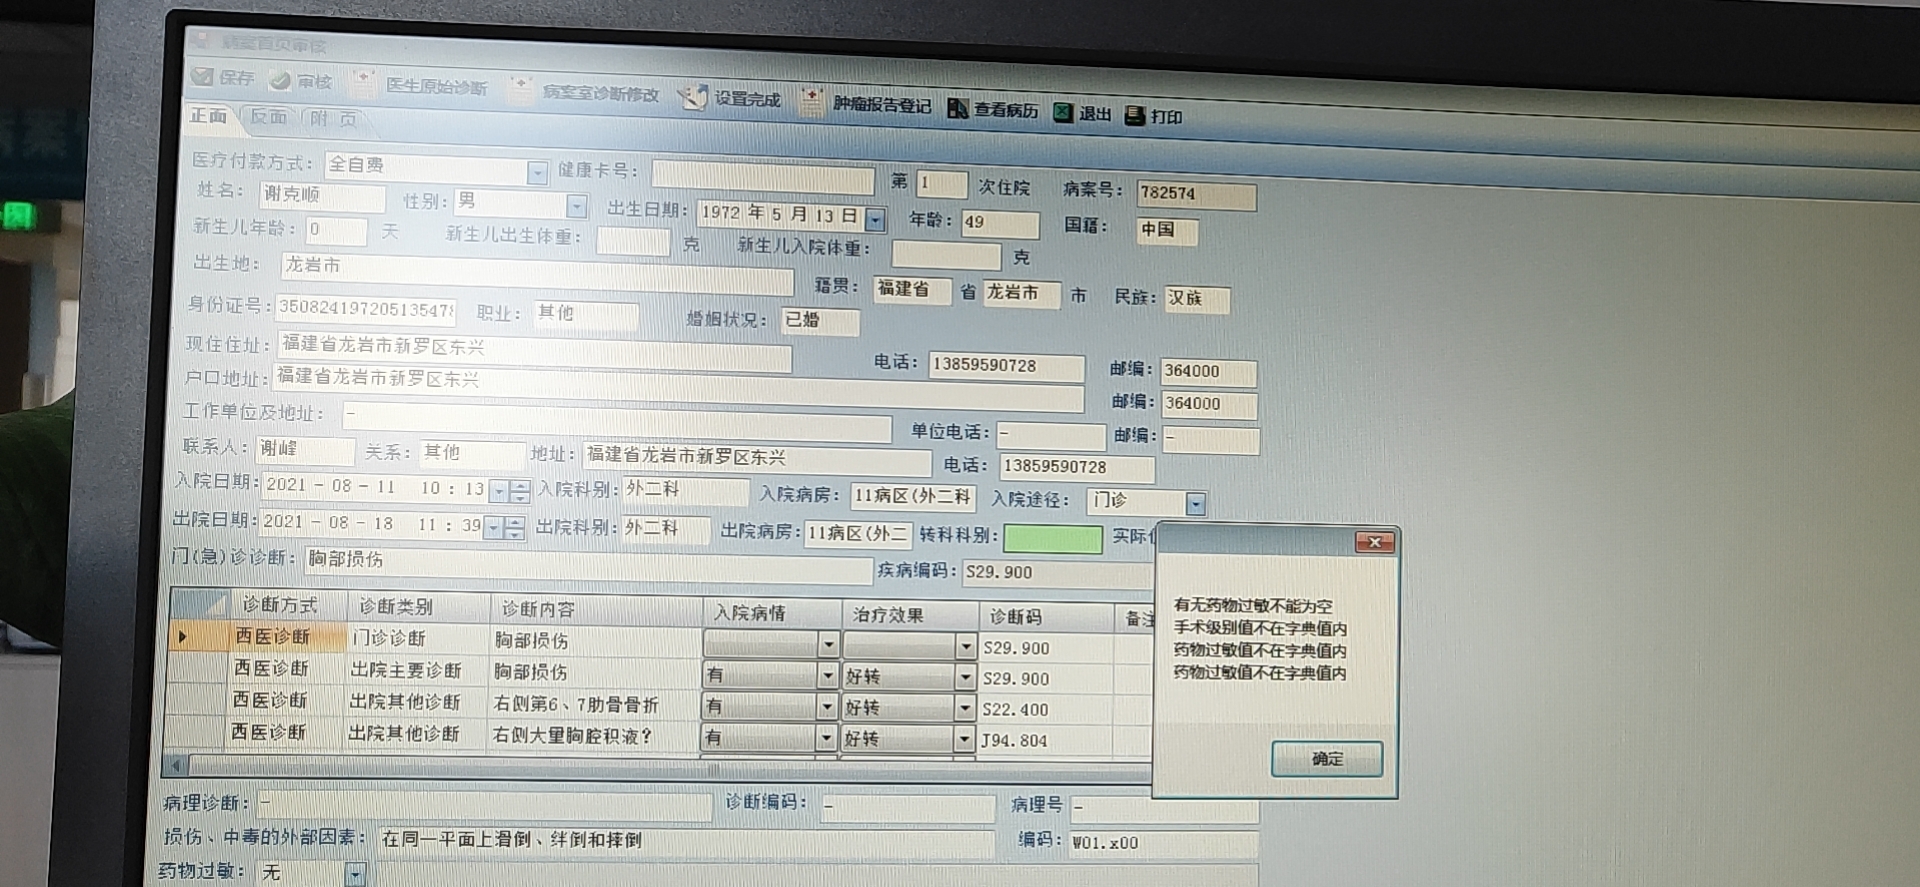Expand the 性别 dropdown
Image resolution: width=1920 pixels, height=887 pixels.
point(576,206)
